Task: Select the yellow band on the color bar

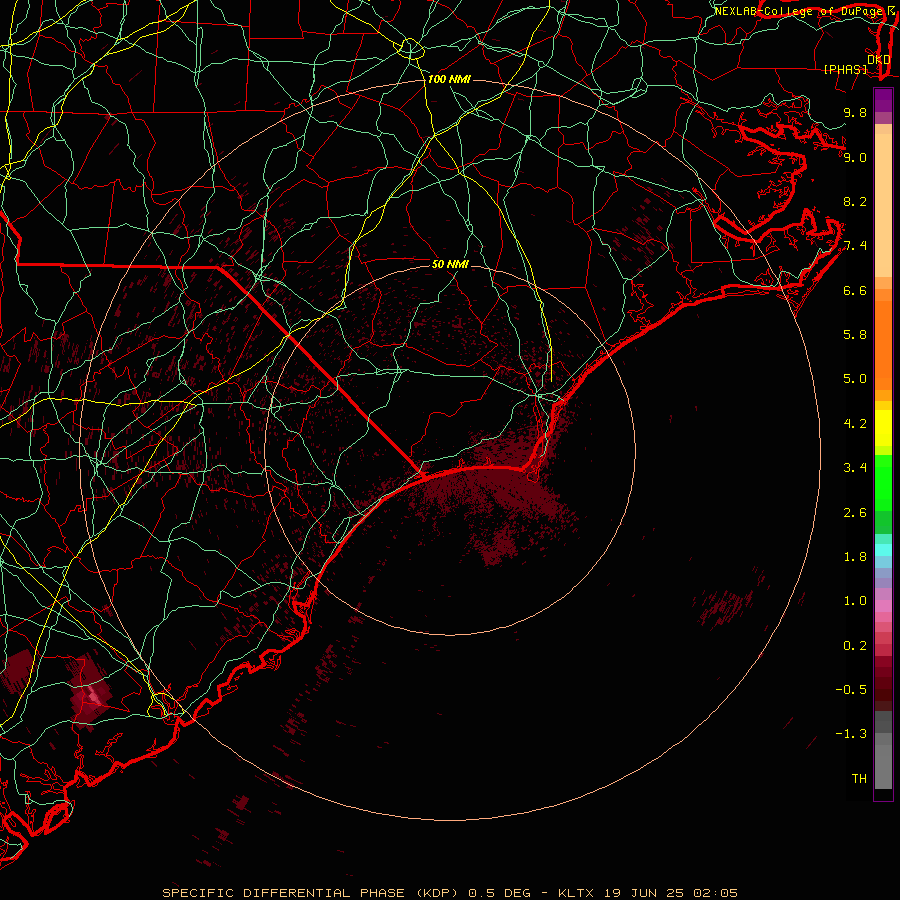Action: (x=883, y=428)
